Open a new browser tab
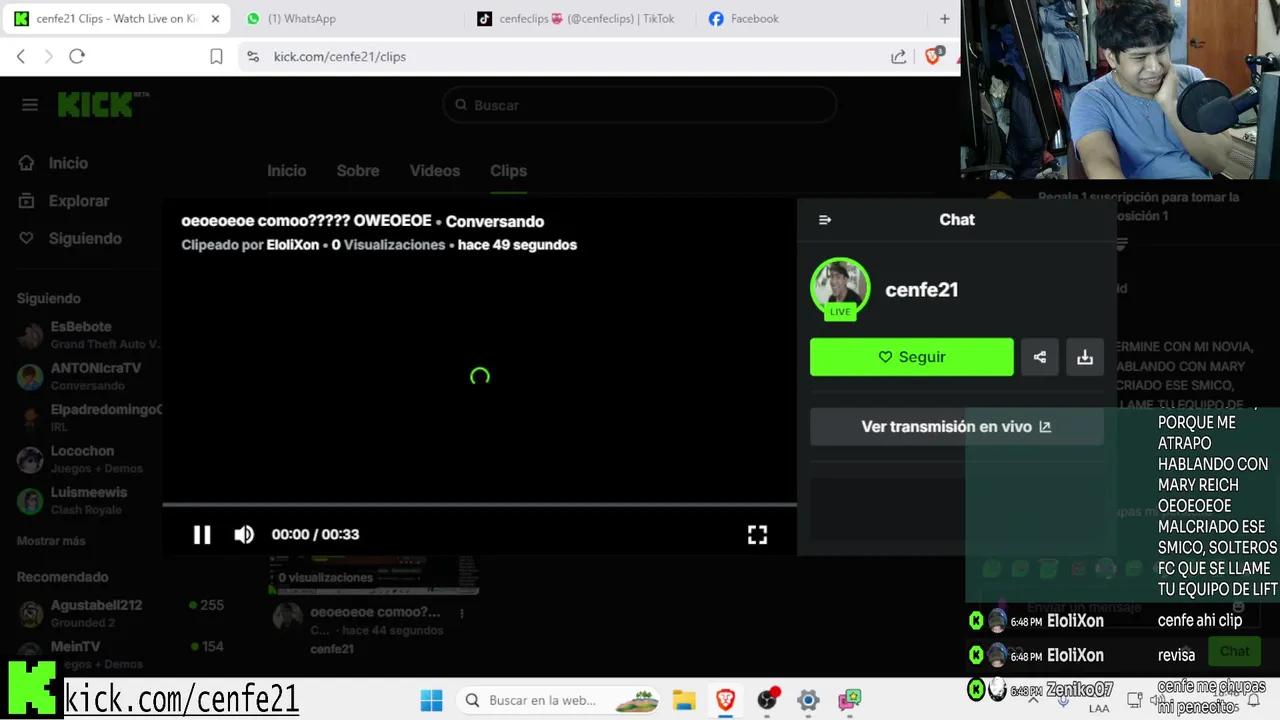Viewport: 1280px width, 720px height. pos(944,19)
